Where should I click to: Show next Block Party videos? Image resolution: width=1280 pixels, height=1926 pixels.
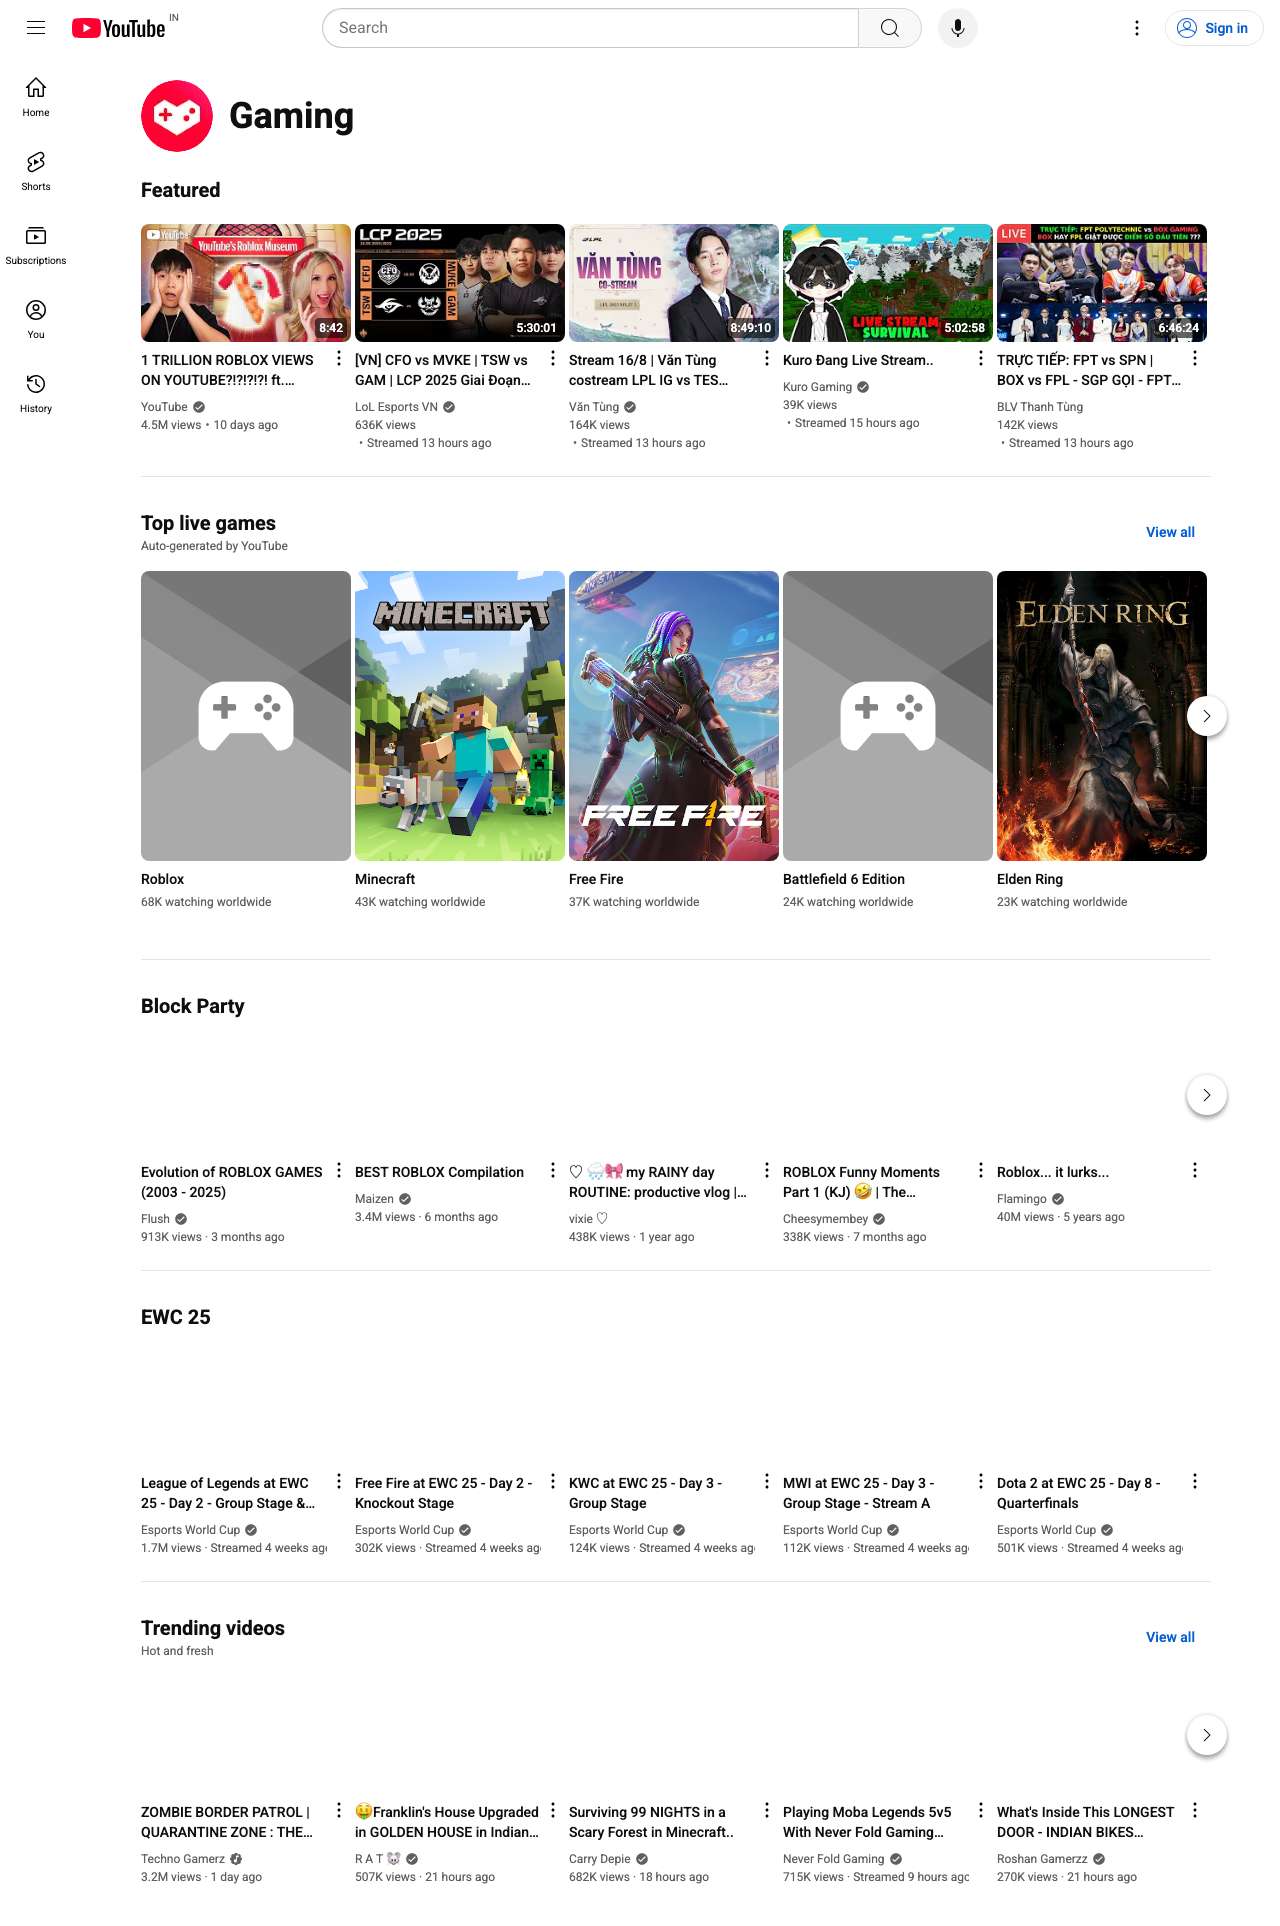(1207, 1095)
